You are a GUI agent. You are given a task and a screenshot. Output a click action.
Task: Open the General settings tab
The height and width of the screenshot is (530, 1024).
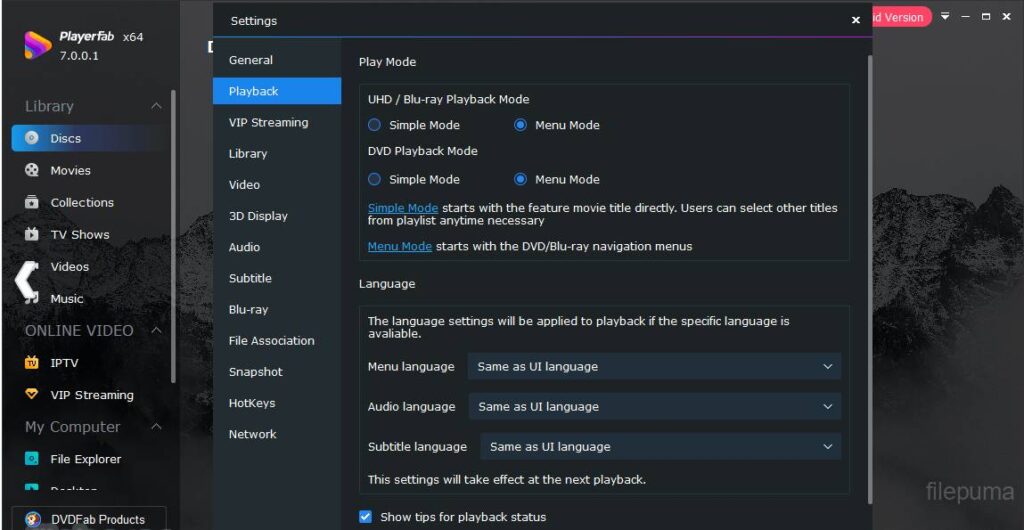[x=277, y=60]
